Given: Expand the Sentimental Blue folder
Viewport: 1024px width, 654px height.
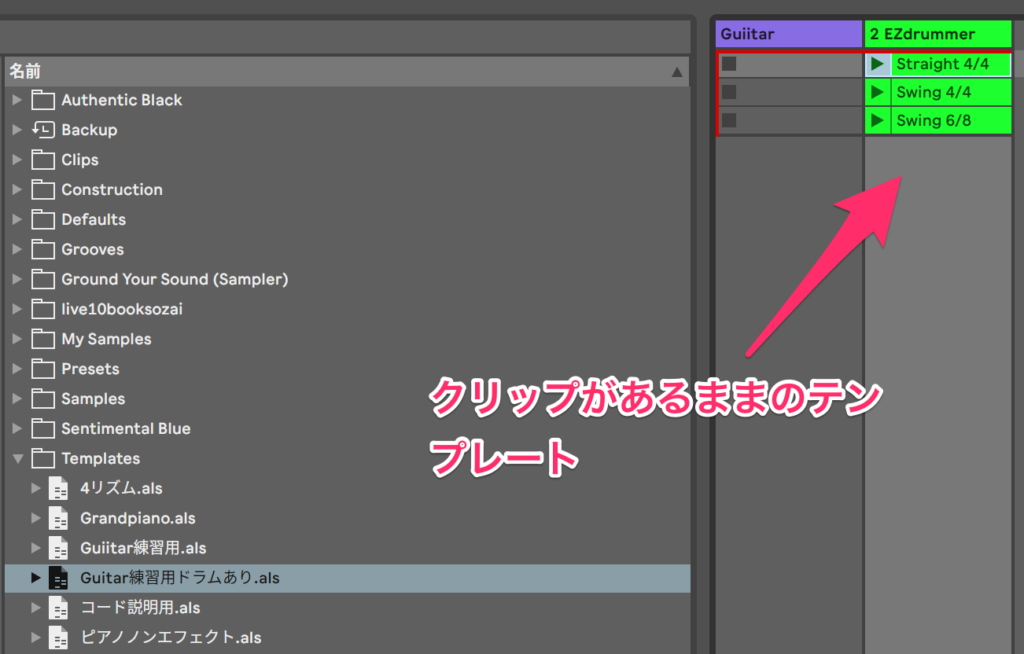Looking at the screenshot, I should (17, 429).
